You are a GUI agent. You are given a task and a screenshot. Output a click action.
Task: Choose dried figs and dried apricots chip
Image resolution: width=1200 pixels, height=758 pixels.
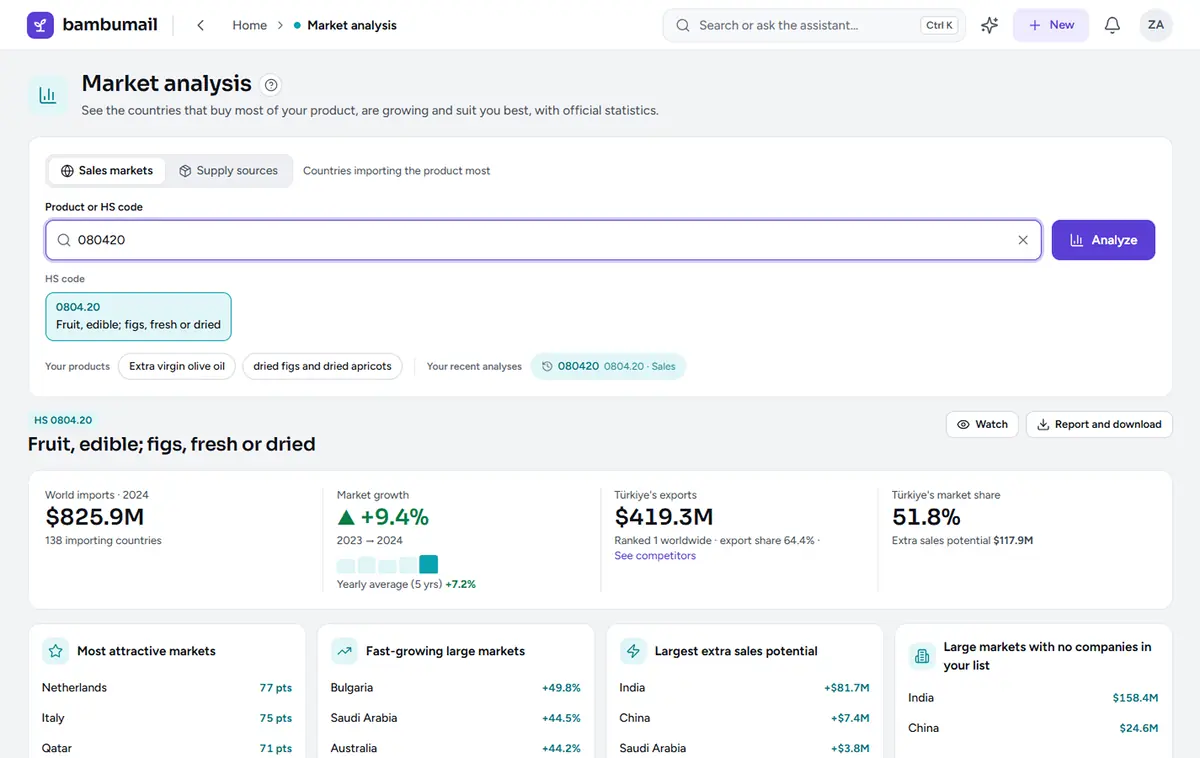coord(322,367)
